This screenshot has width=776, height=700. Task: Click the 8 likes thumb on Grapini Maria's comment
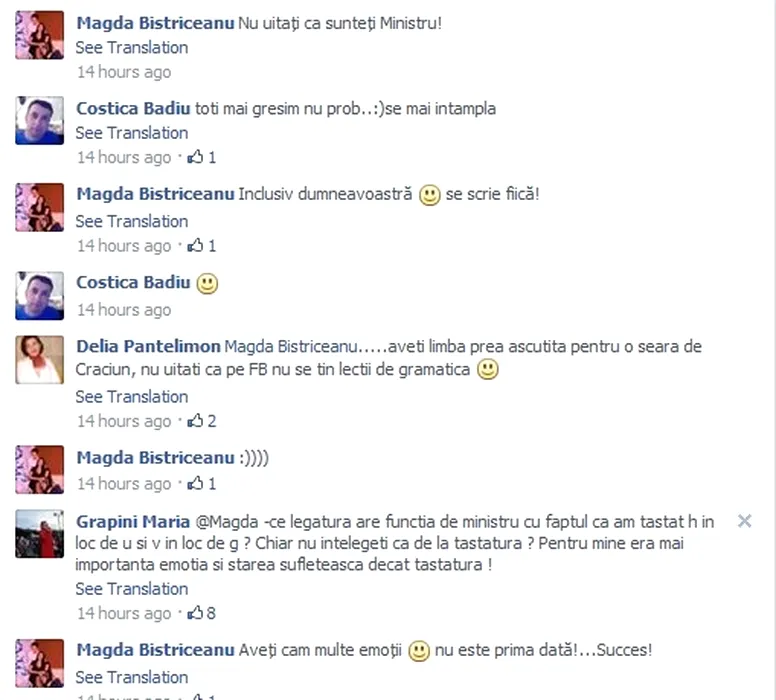[x=195, y=613]
